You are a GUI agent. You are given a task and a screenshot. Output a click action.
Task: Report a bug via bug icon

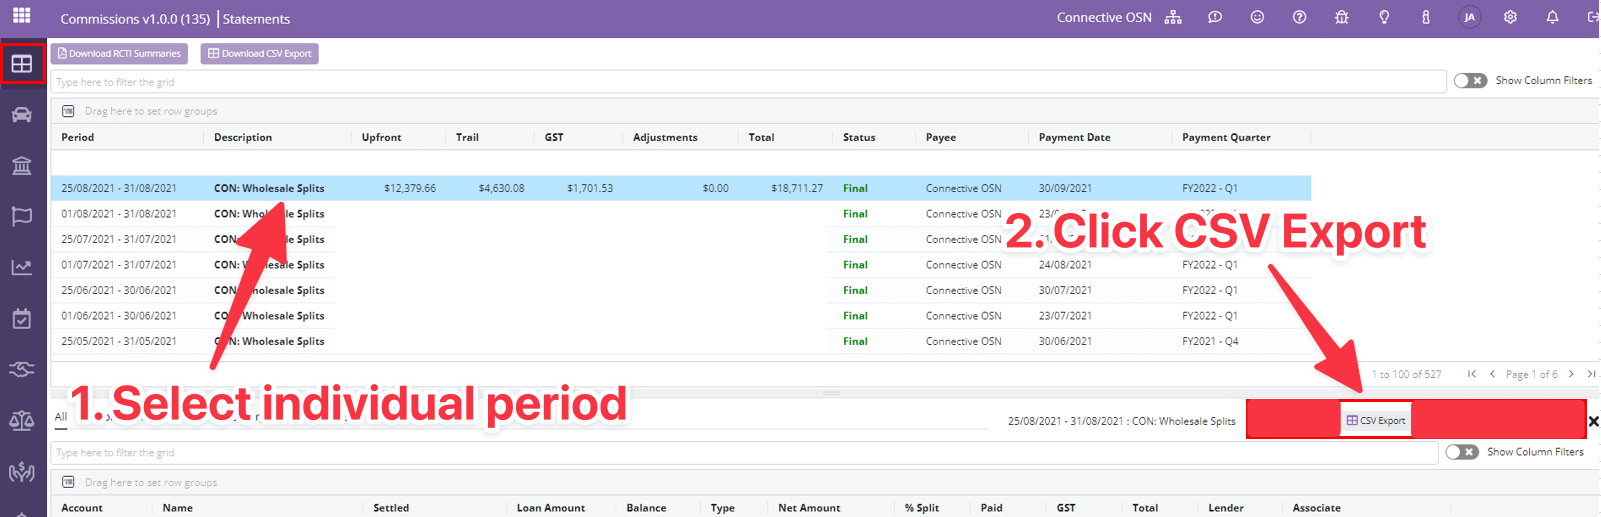click(1342, 17)
